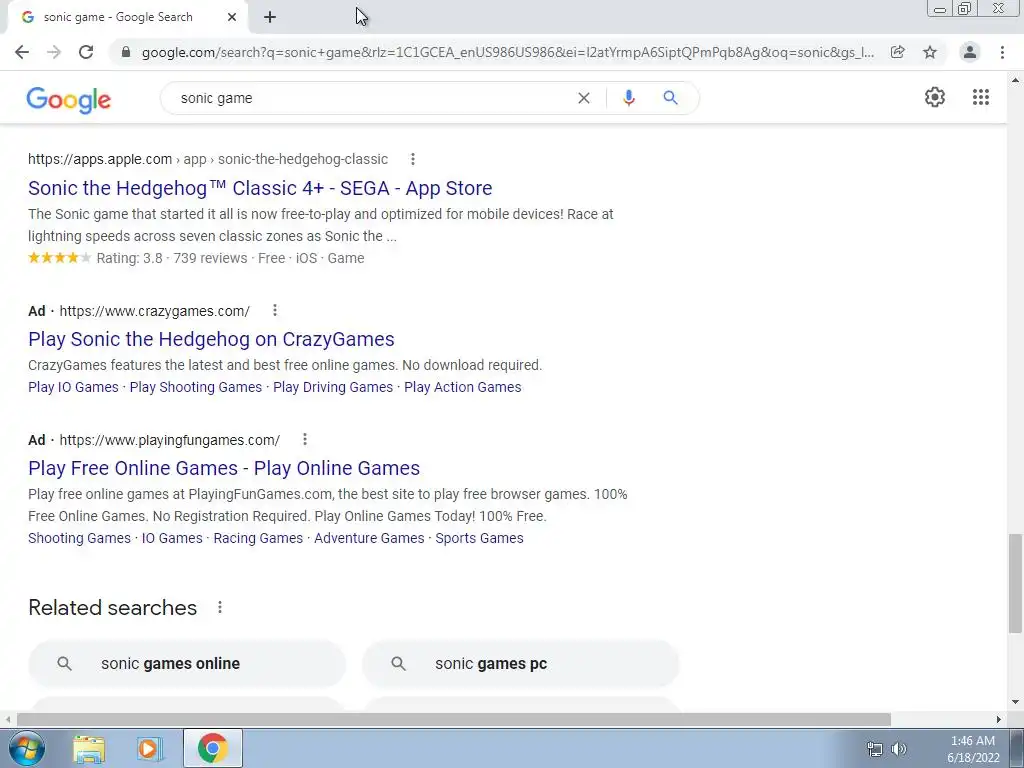The image size is (1024, 768).
Task: Clear the search box text
Action: click(584, 98)
